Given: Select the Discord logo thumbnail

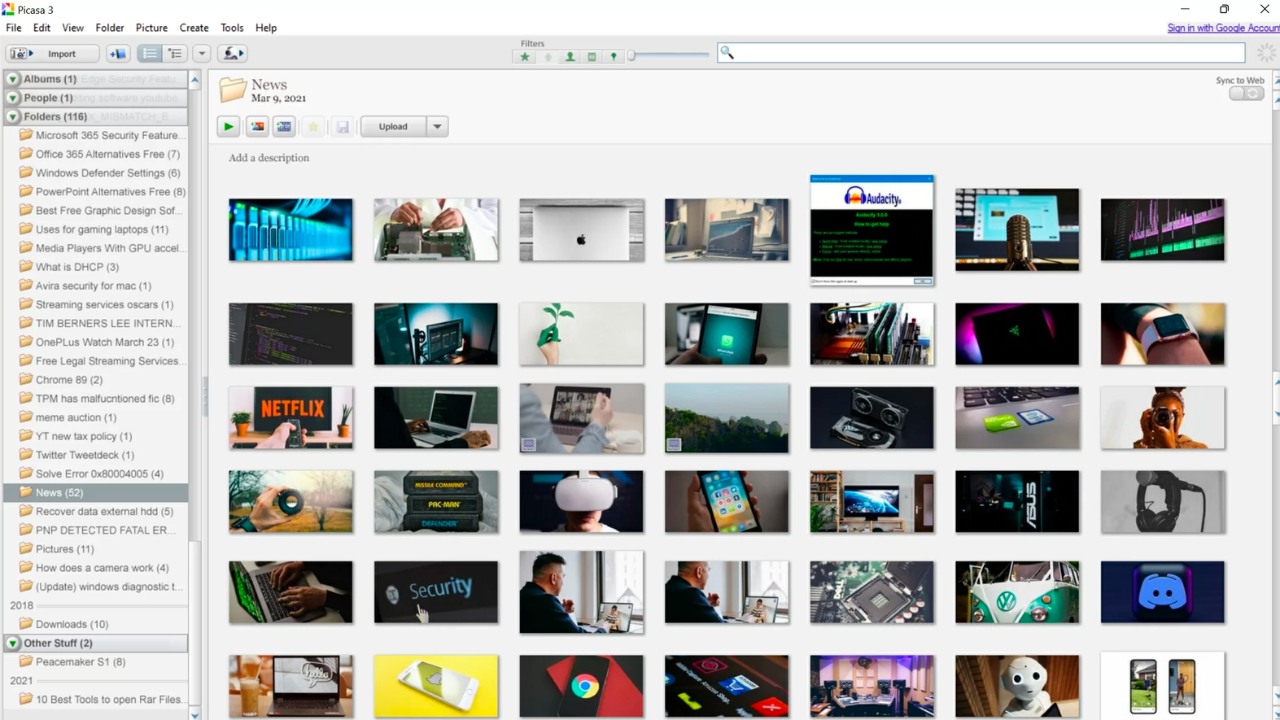Looking at the screenshot, I should pyautogui.click(x=1163, y=592).
